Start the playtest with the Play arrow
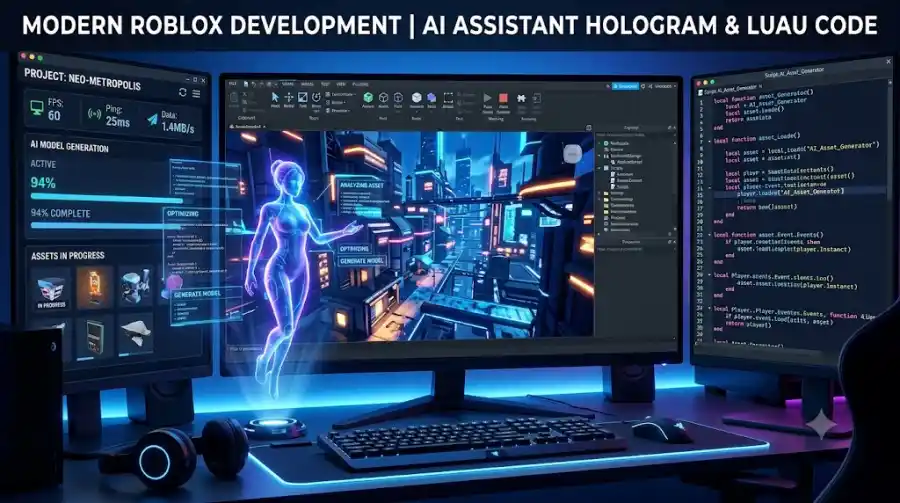Viewport: 900px width, 503px height. (487, 98)
